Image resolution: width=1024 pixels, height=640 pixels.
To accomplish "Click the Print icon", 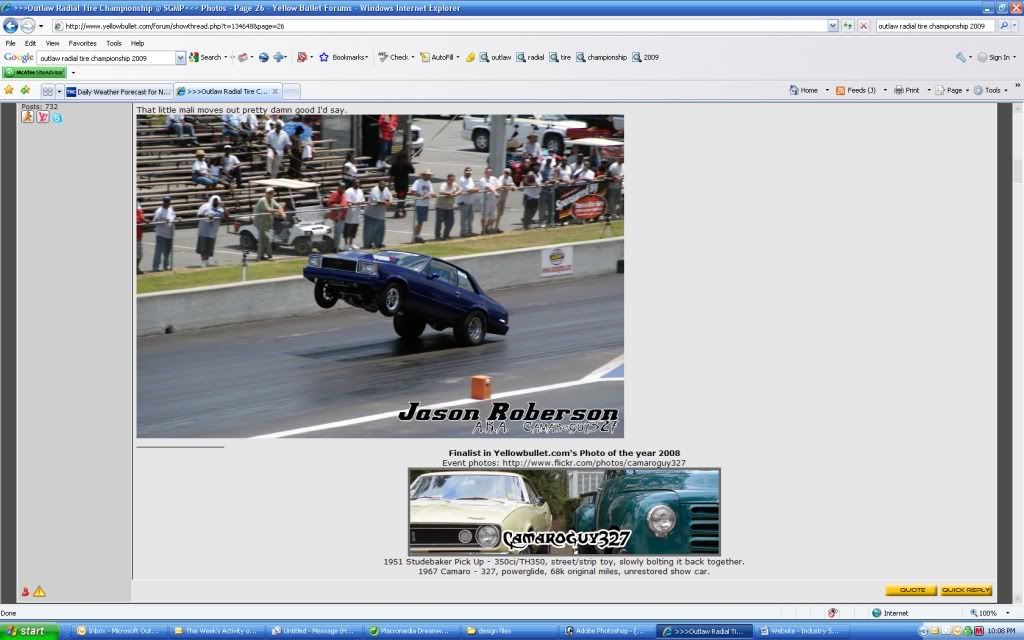I will coord(899,90).
